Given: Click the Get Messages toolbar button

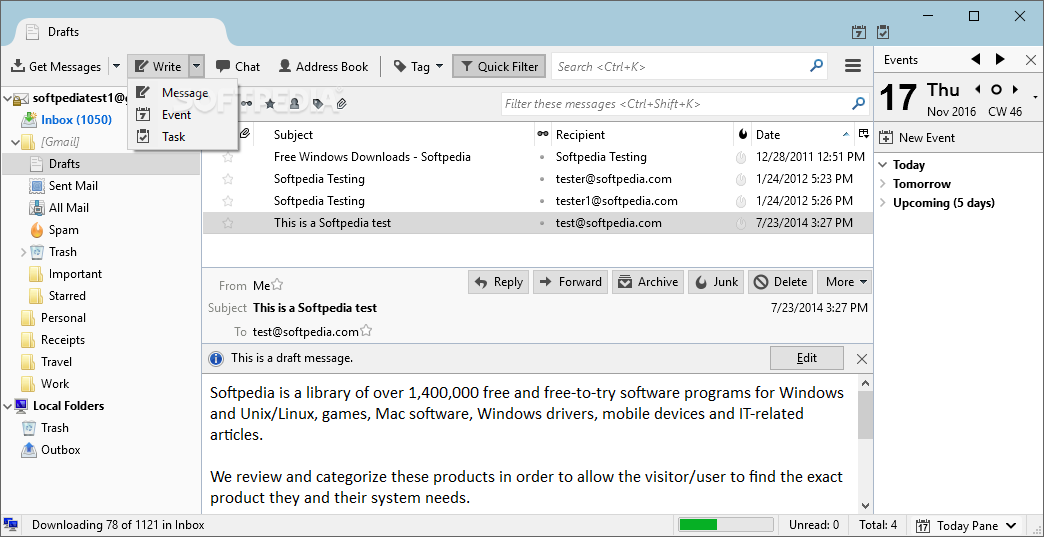Looking at the screenshot, I should tap(56, 67).
